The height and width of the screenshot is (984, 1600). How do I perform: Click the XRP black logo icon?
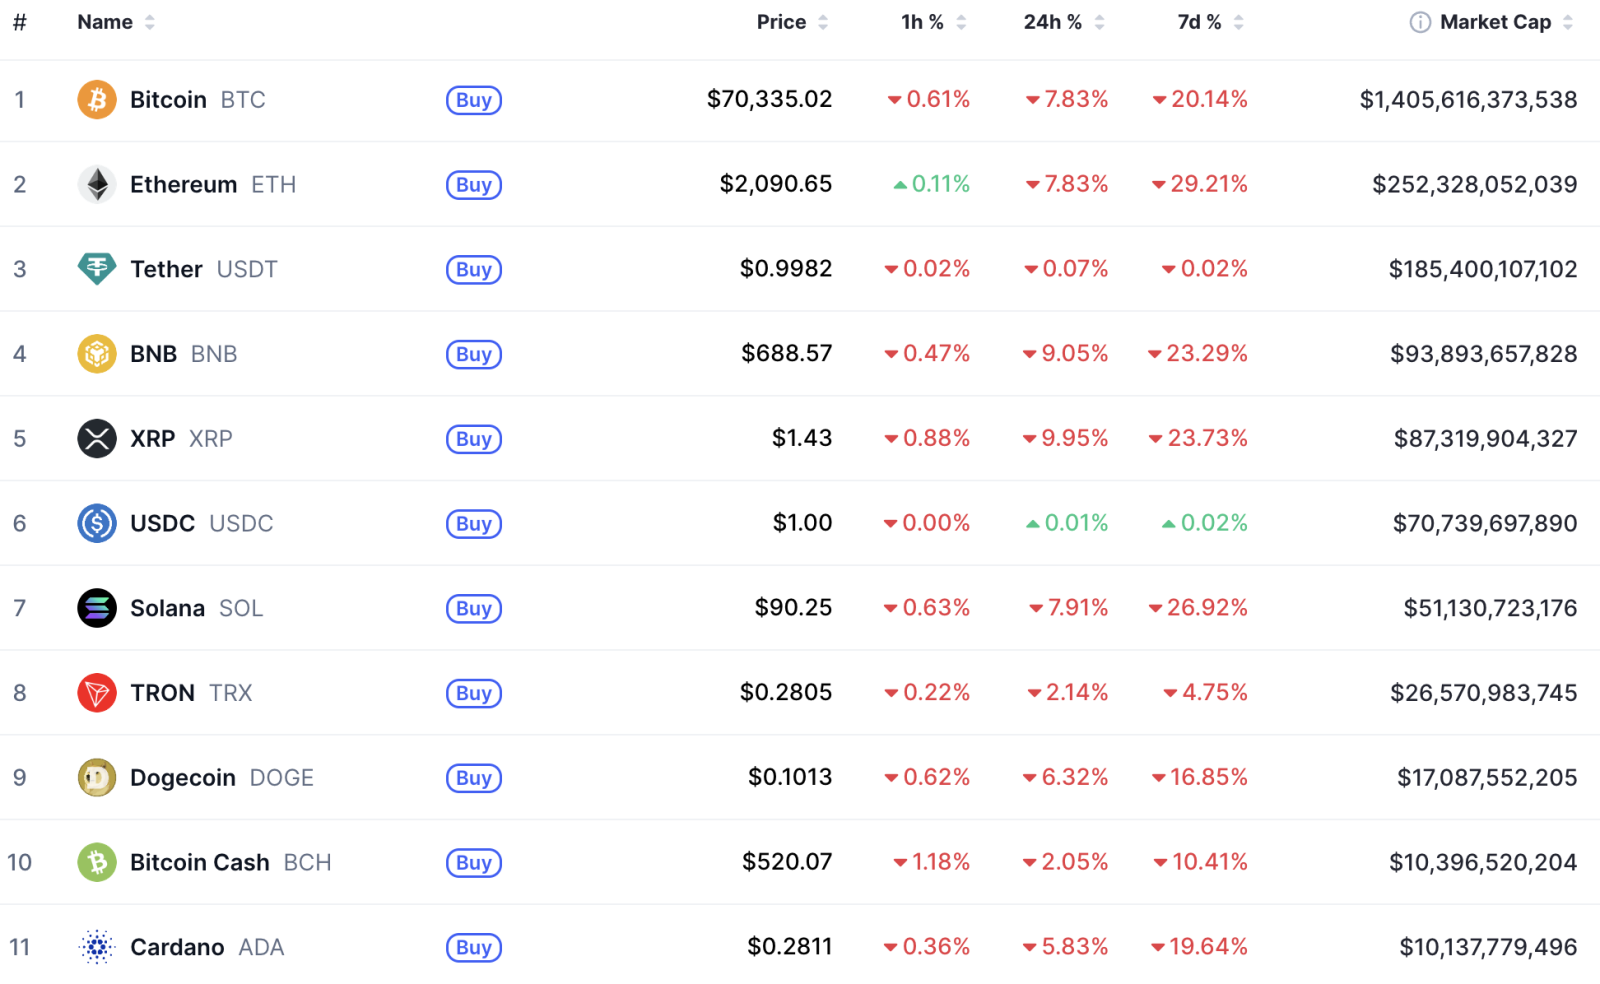(x=97, y=439)
